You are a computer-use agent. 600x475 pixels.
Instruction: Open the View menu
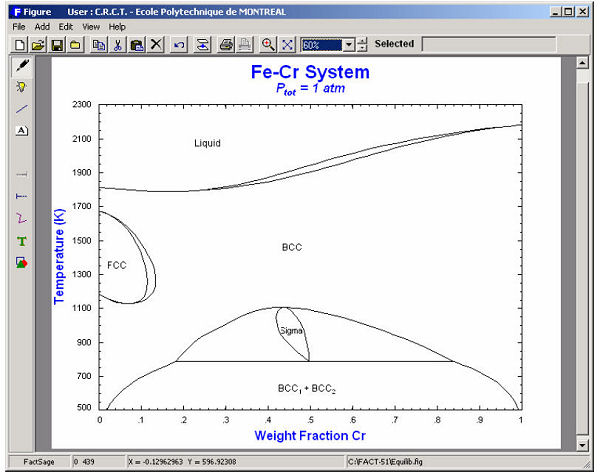point(91,26)
